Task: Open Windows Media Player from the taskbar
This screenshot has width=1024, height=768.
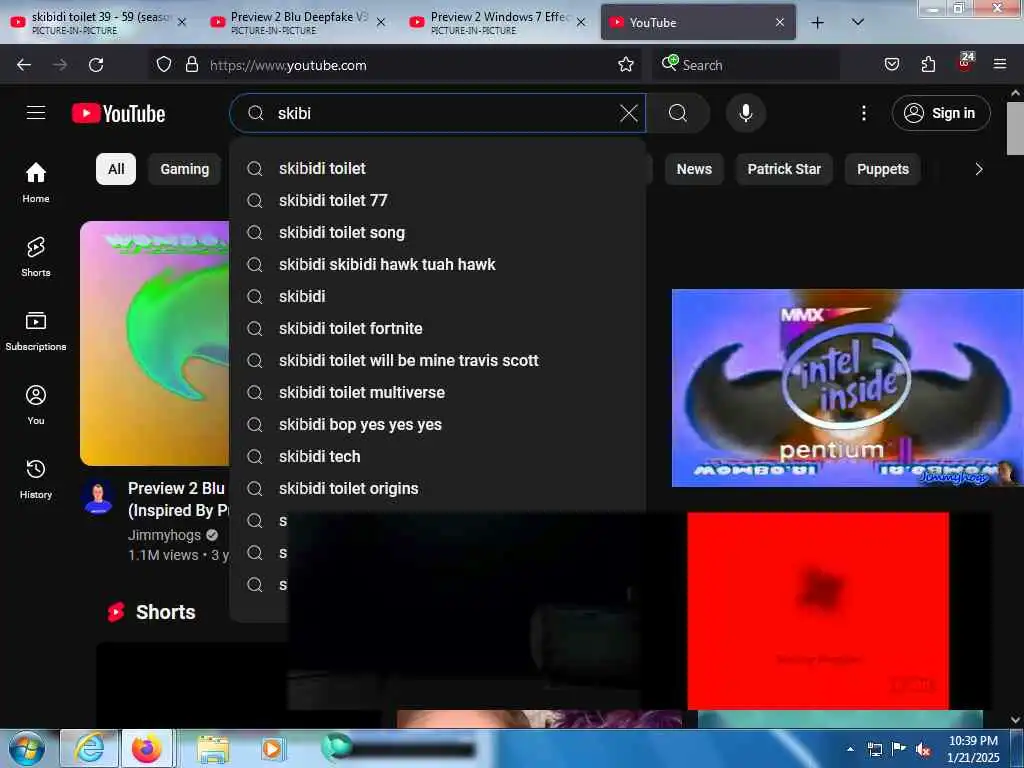Action: (272, 748)
